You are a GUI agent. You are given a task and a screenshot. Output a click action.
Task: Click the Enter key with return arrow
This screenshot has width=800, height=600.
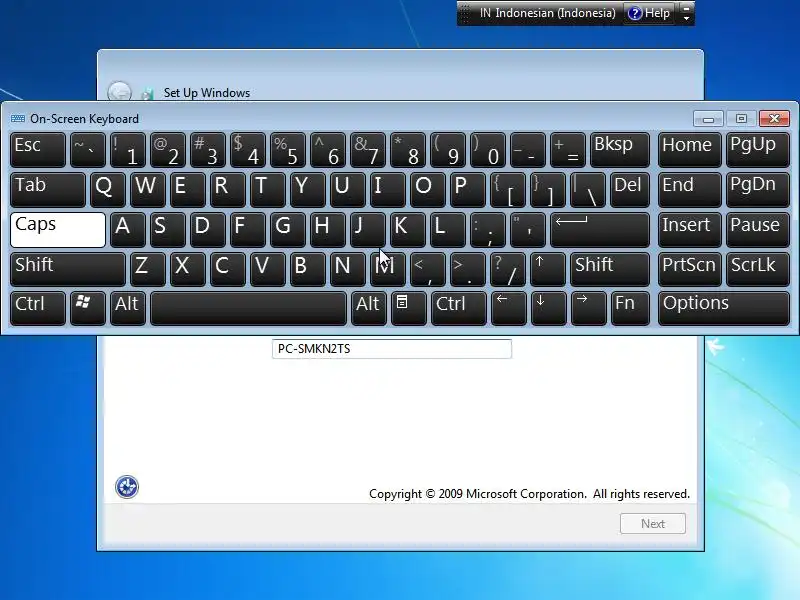[600, 230]
